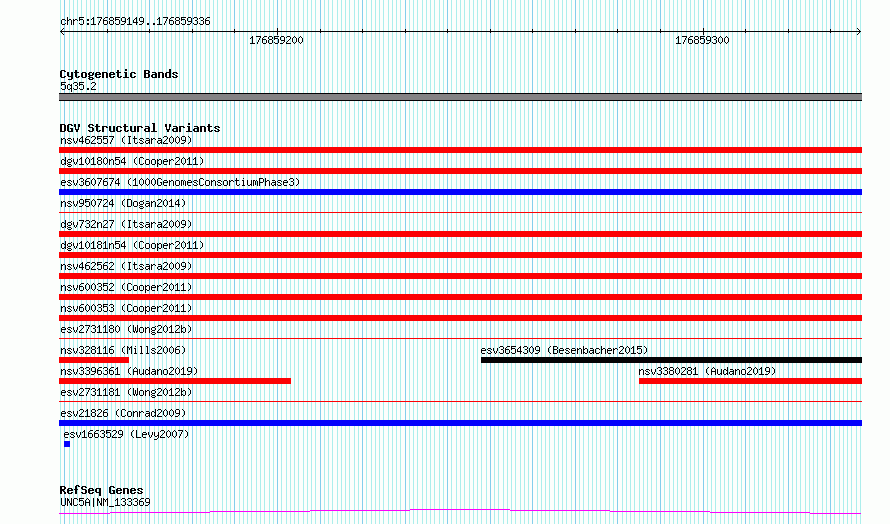Open the nsv600353 (Cooper2011) label
This screenshot has width=890, height=524.
tap(126, 308)
